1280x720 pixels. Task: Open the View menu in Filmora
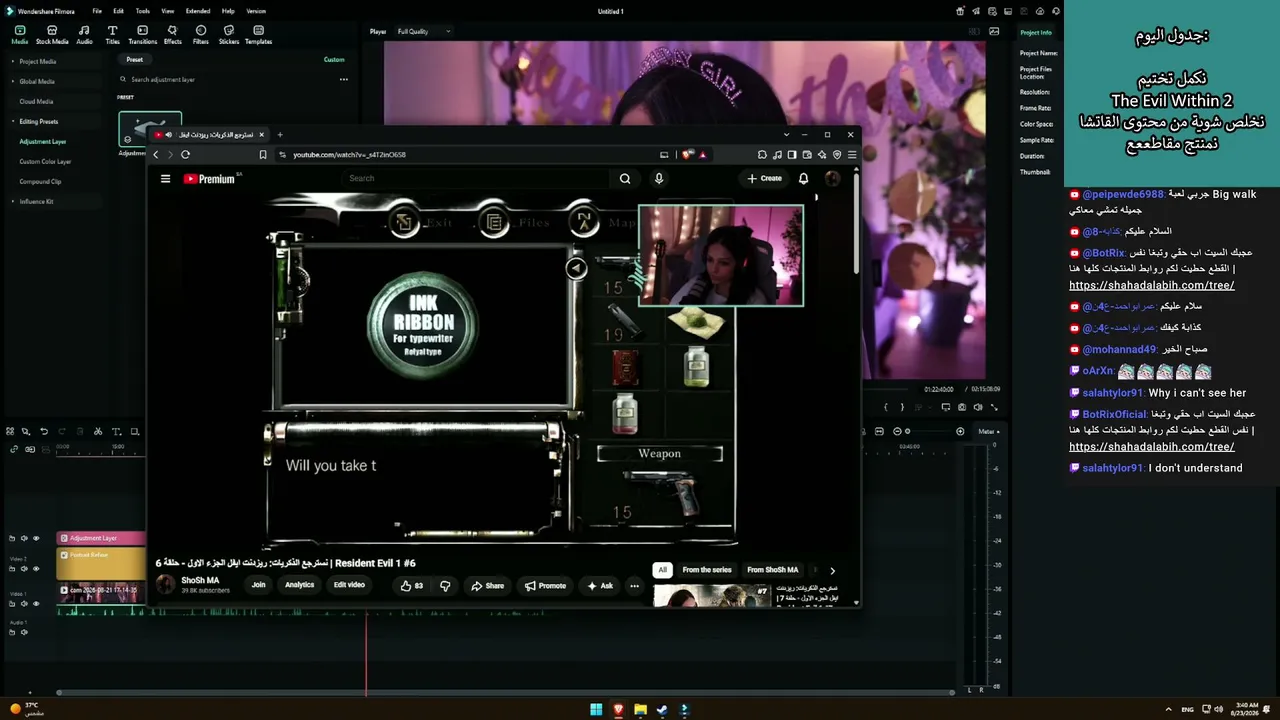(x=167, y=11)
